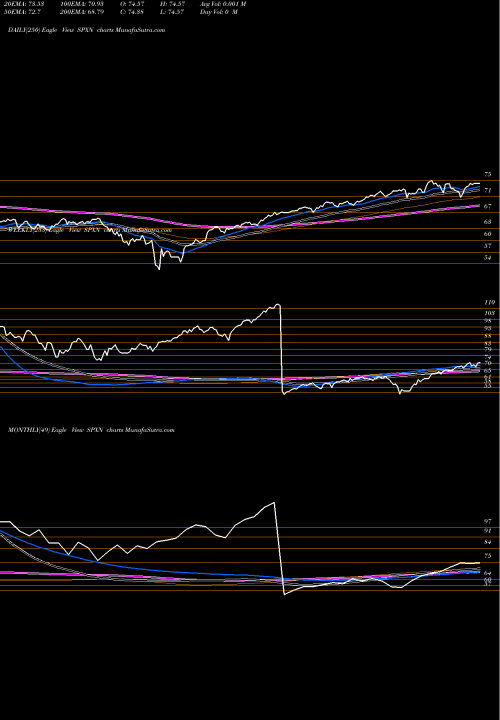Viewport: 500px width, 720px height.
Task: Click the MONTHLY(49) Eagle View chart title
Action: point(91,430)
